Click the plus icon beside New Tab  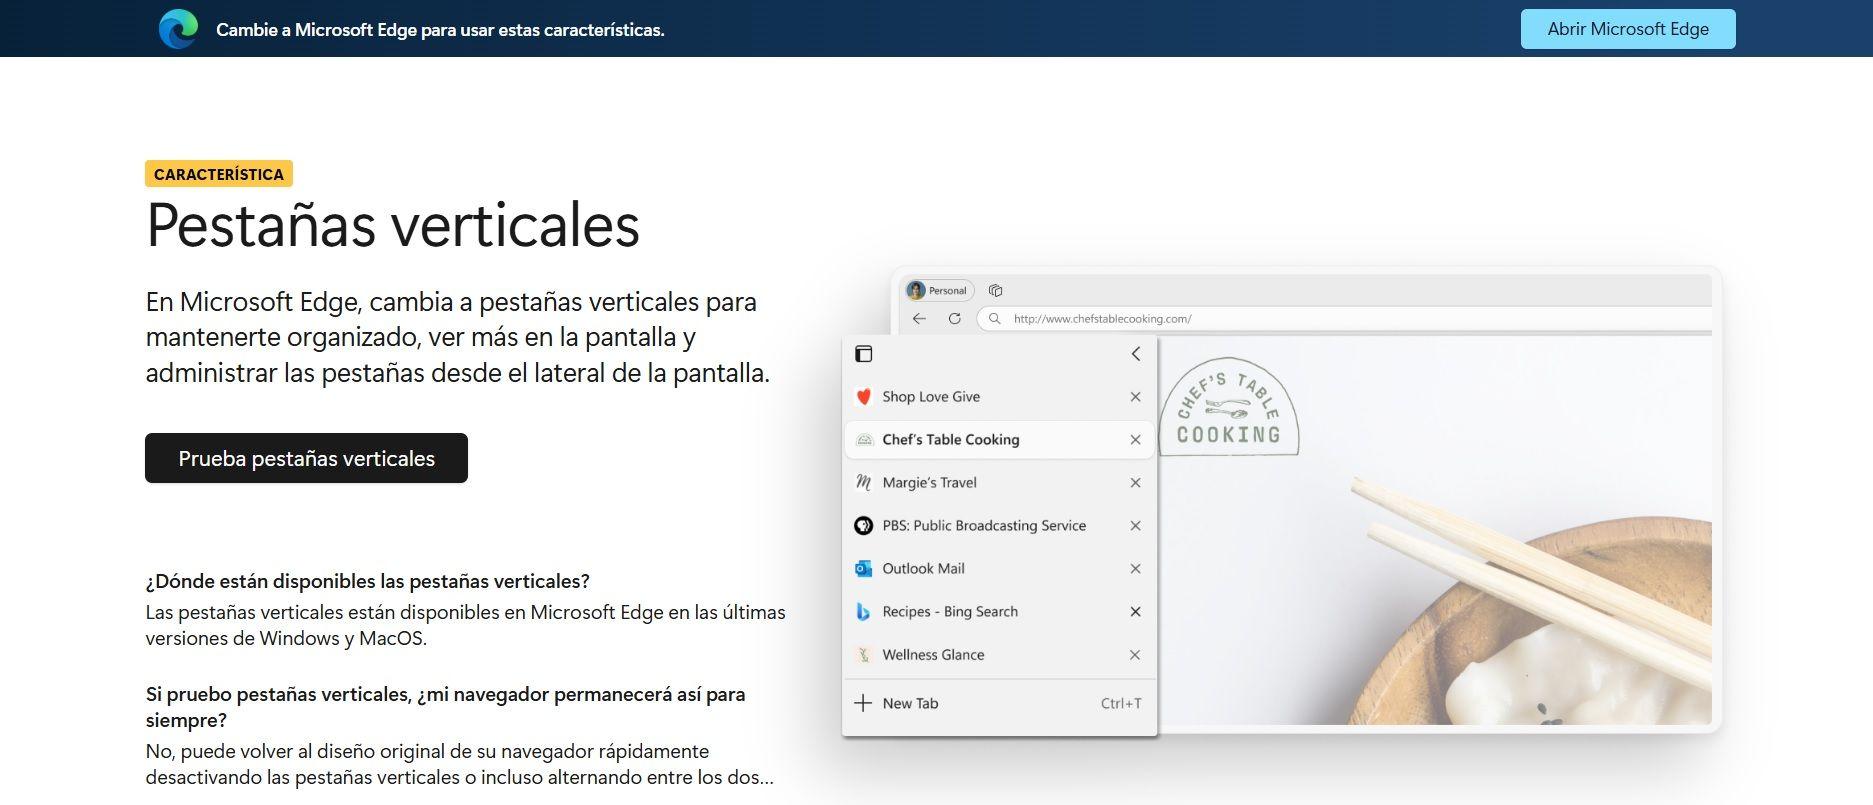pyautogui.click(x=863, y=703)
